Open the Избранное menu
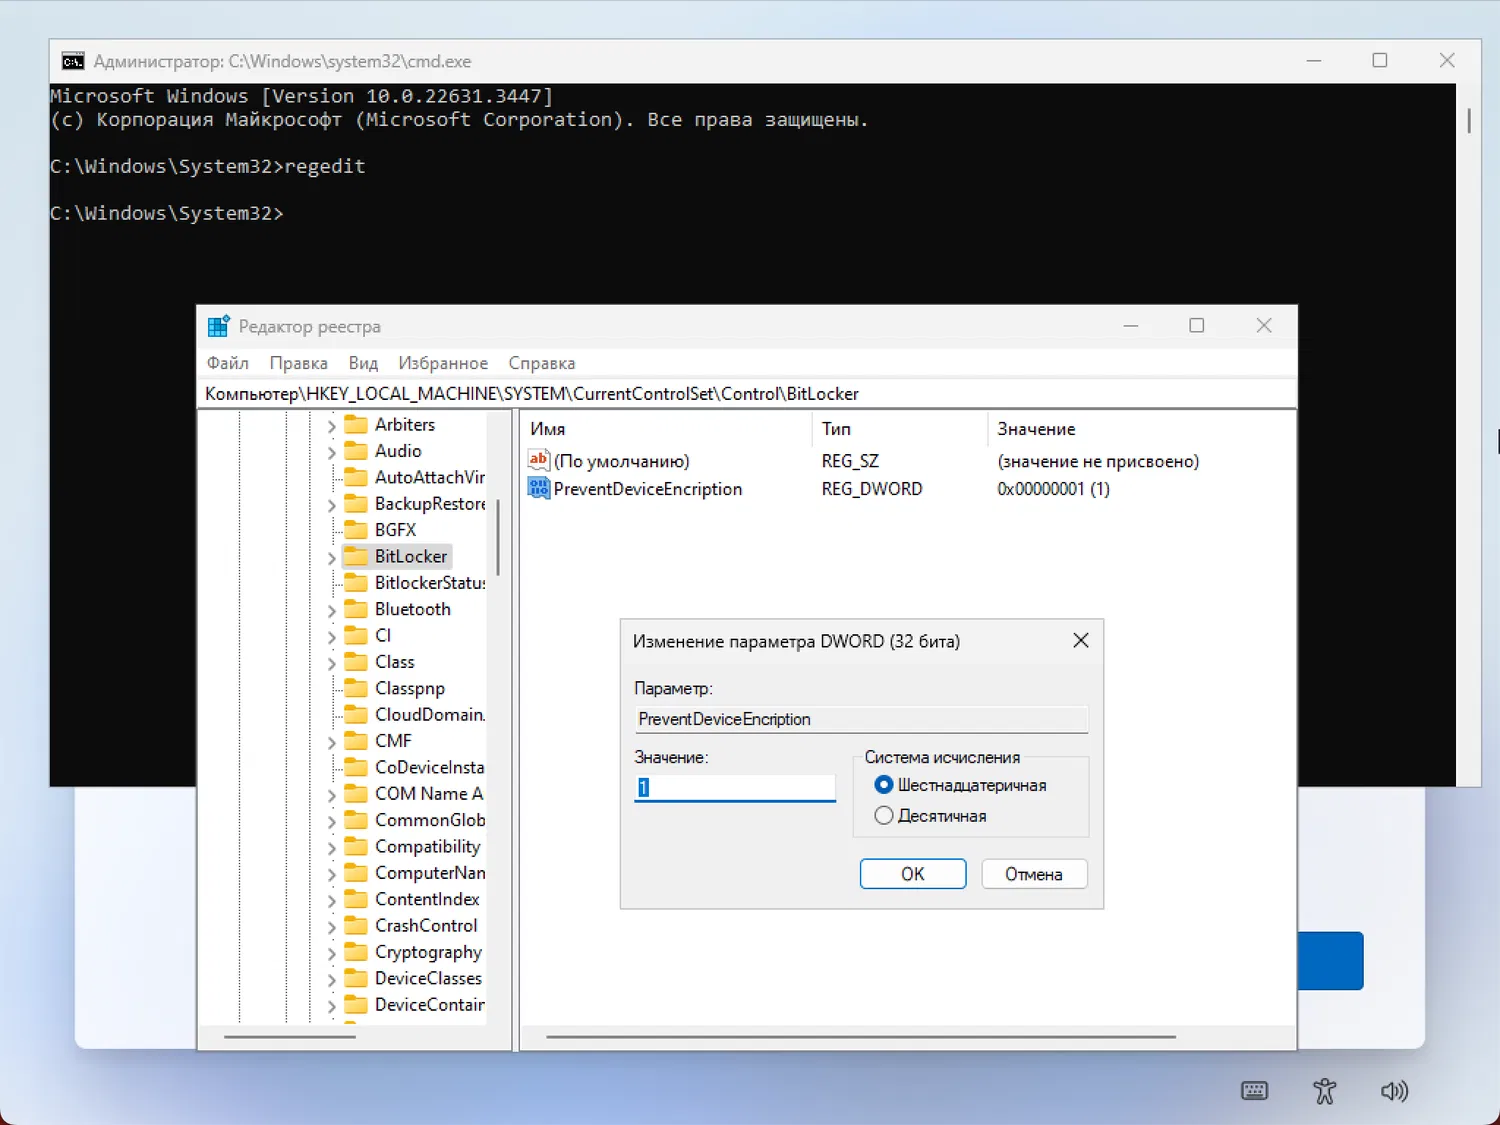This screenshot has height=1125, width=1500. coord(443,363)
